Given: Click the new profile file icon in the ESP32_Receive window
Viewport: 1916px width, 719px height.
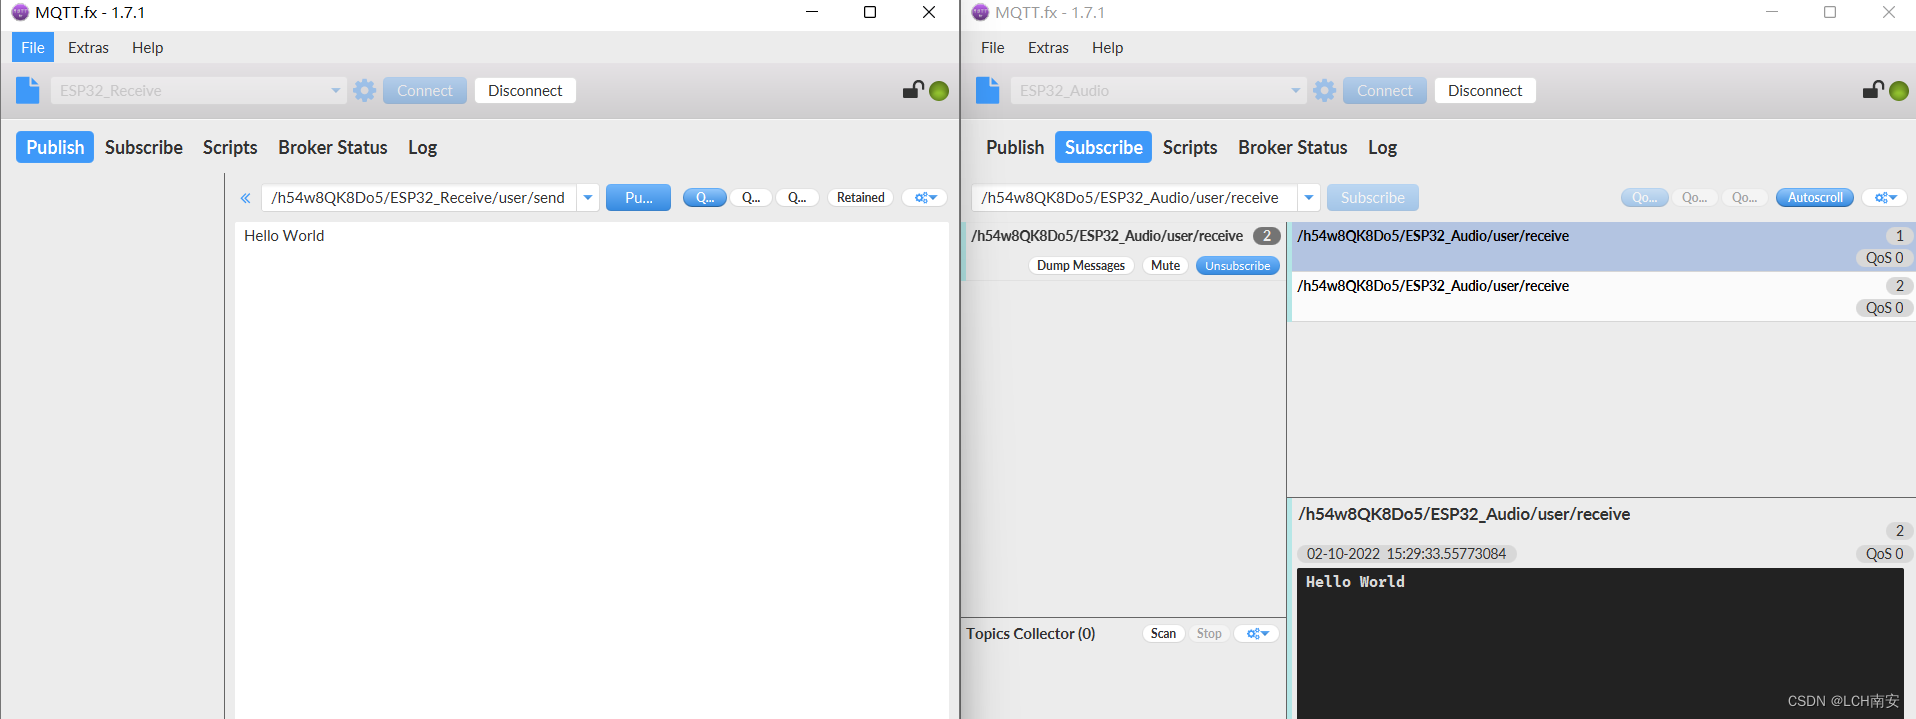Looking at the screenshot, I should pyautogui.click(x=28, y=90).
